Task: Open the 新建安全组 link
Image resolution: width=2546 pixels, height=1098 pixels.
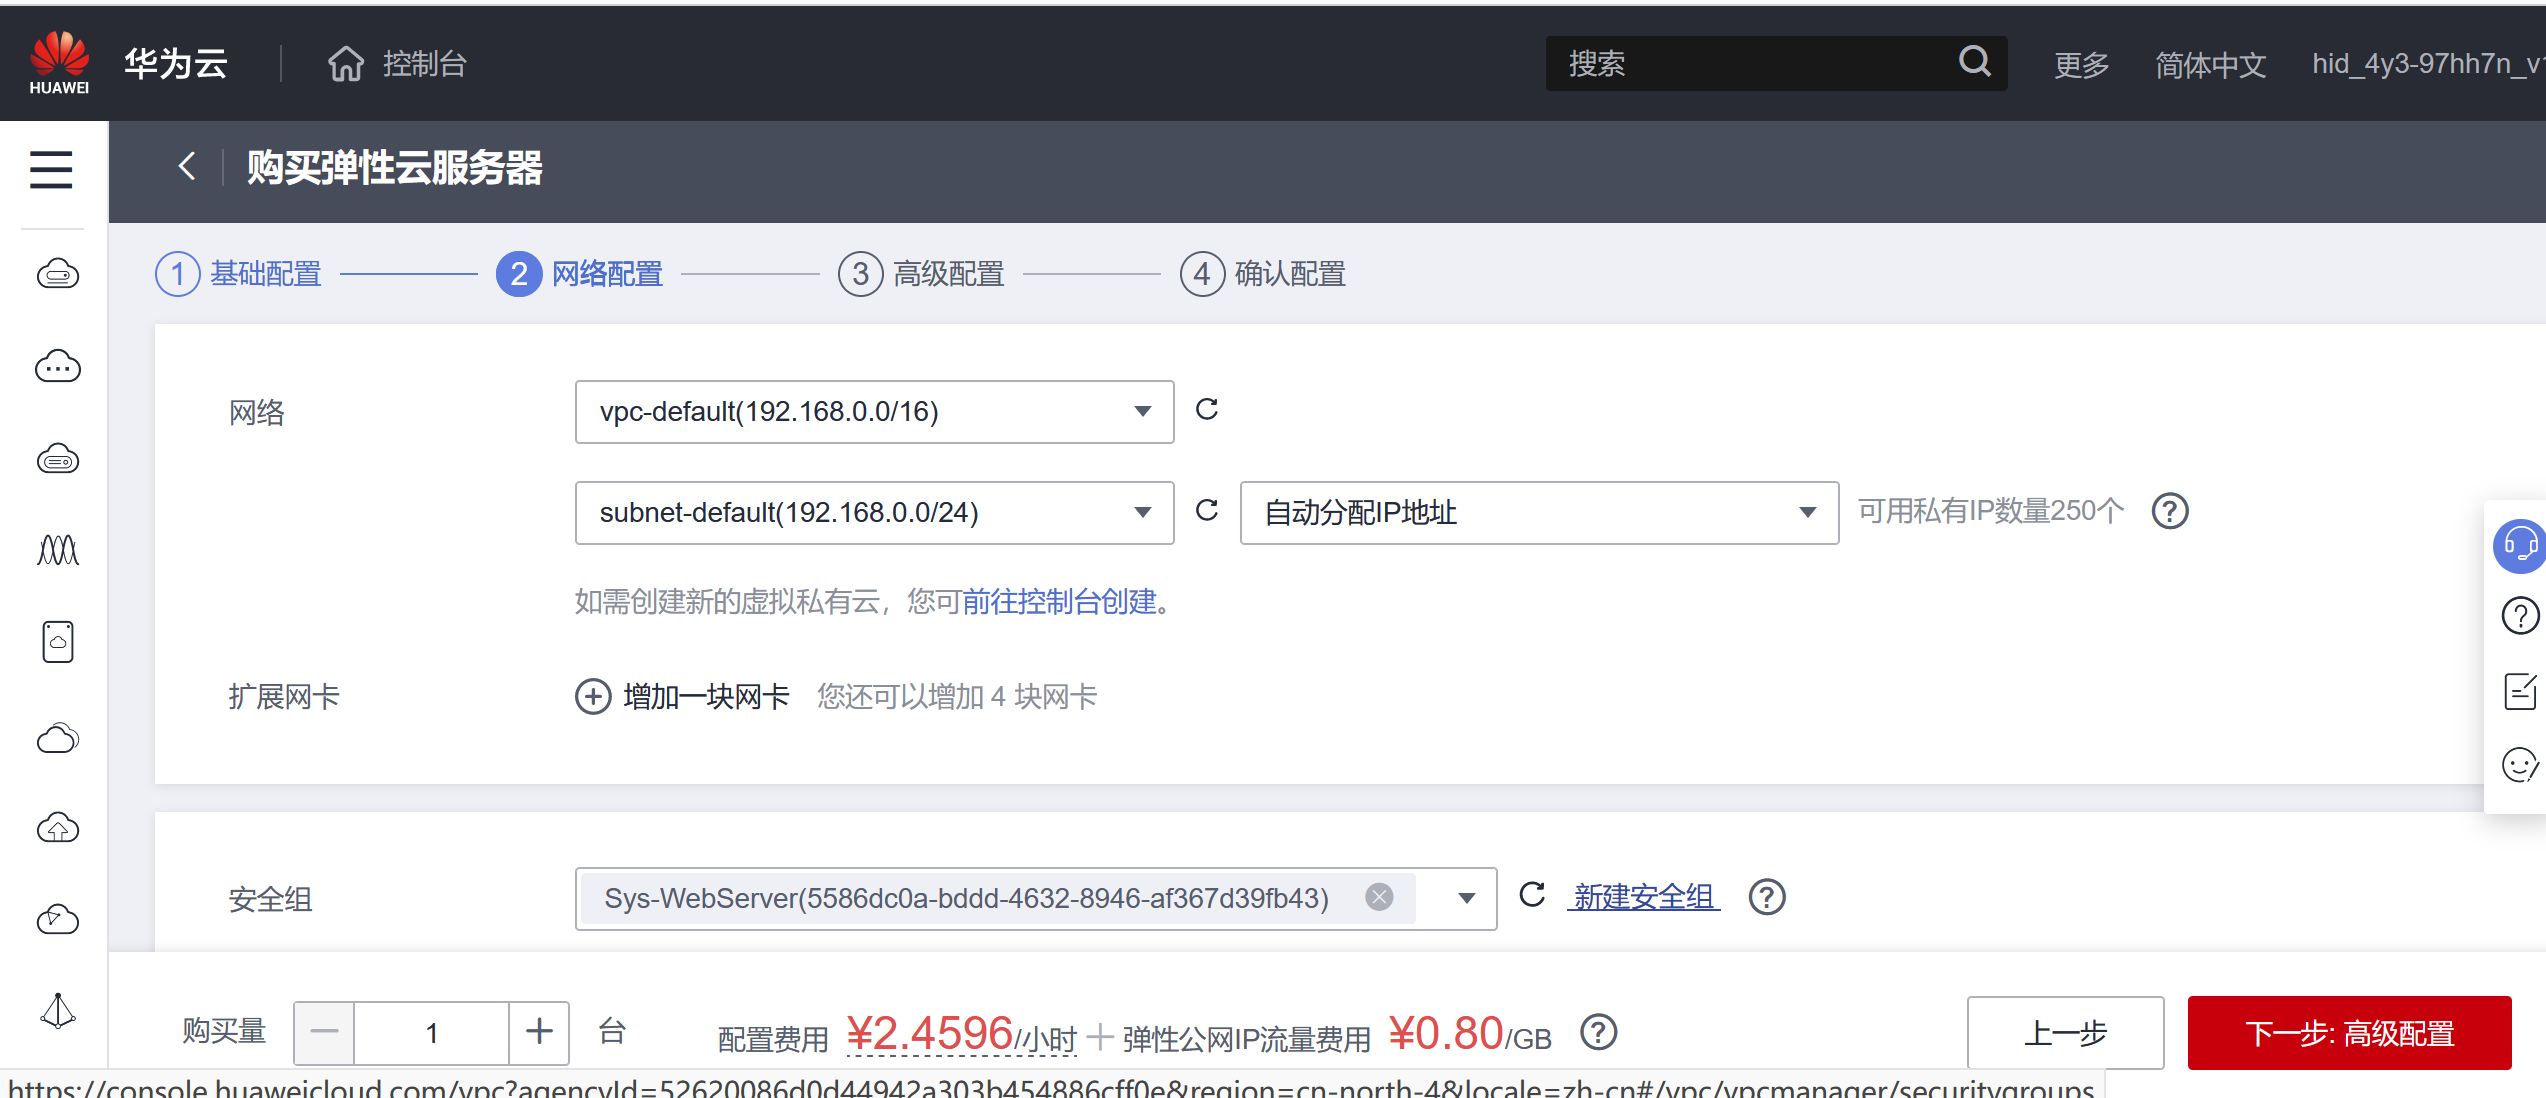Action: tap(1643, 897)
